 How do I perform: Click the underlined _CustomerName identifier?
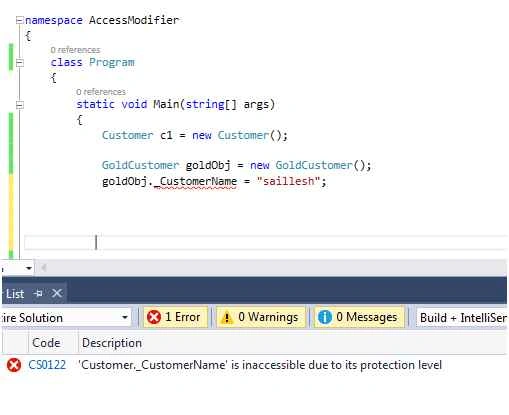195,182
